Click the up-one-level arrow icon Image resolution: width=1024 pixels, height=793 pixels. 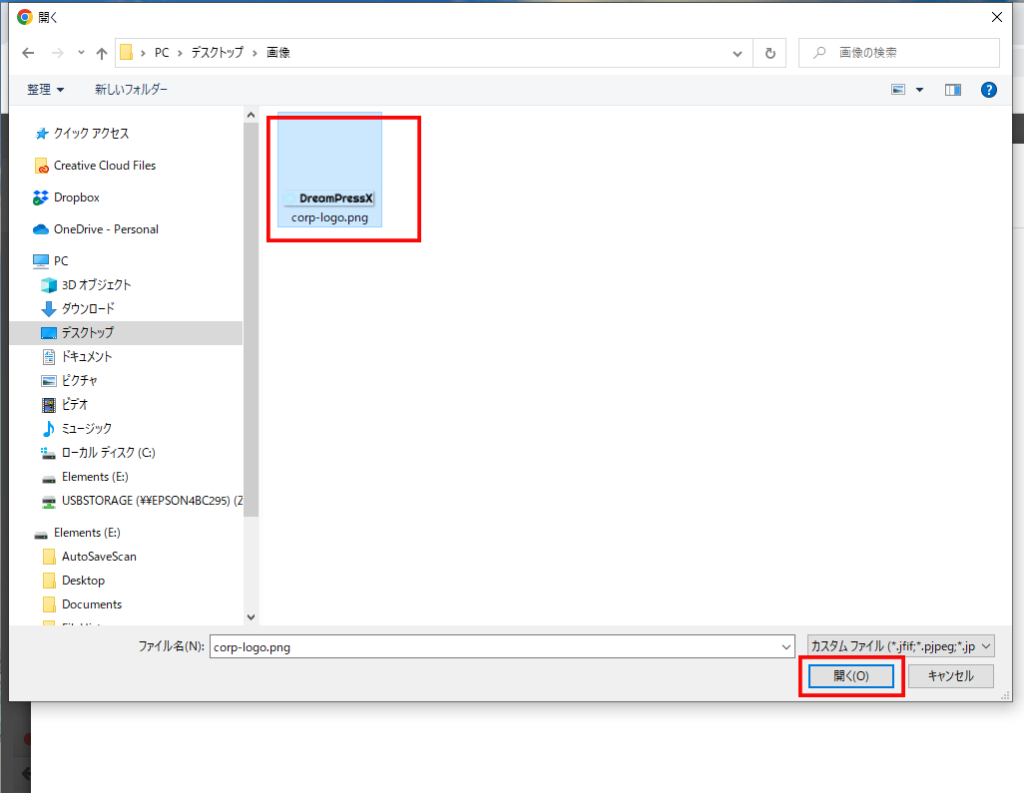[101, 52]
